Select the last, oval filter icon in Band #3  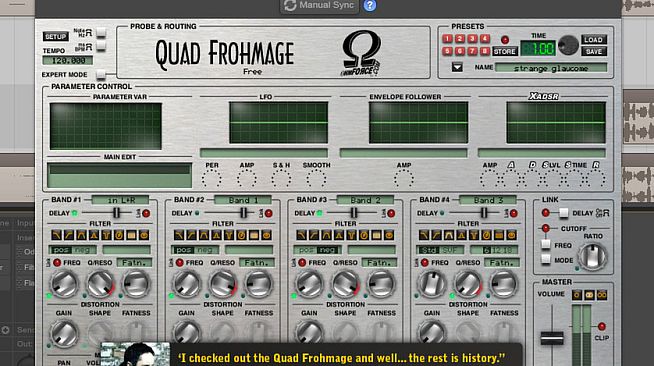389,236
